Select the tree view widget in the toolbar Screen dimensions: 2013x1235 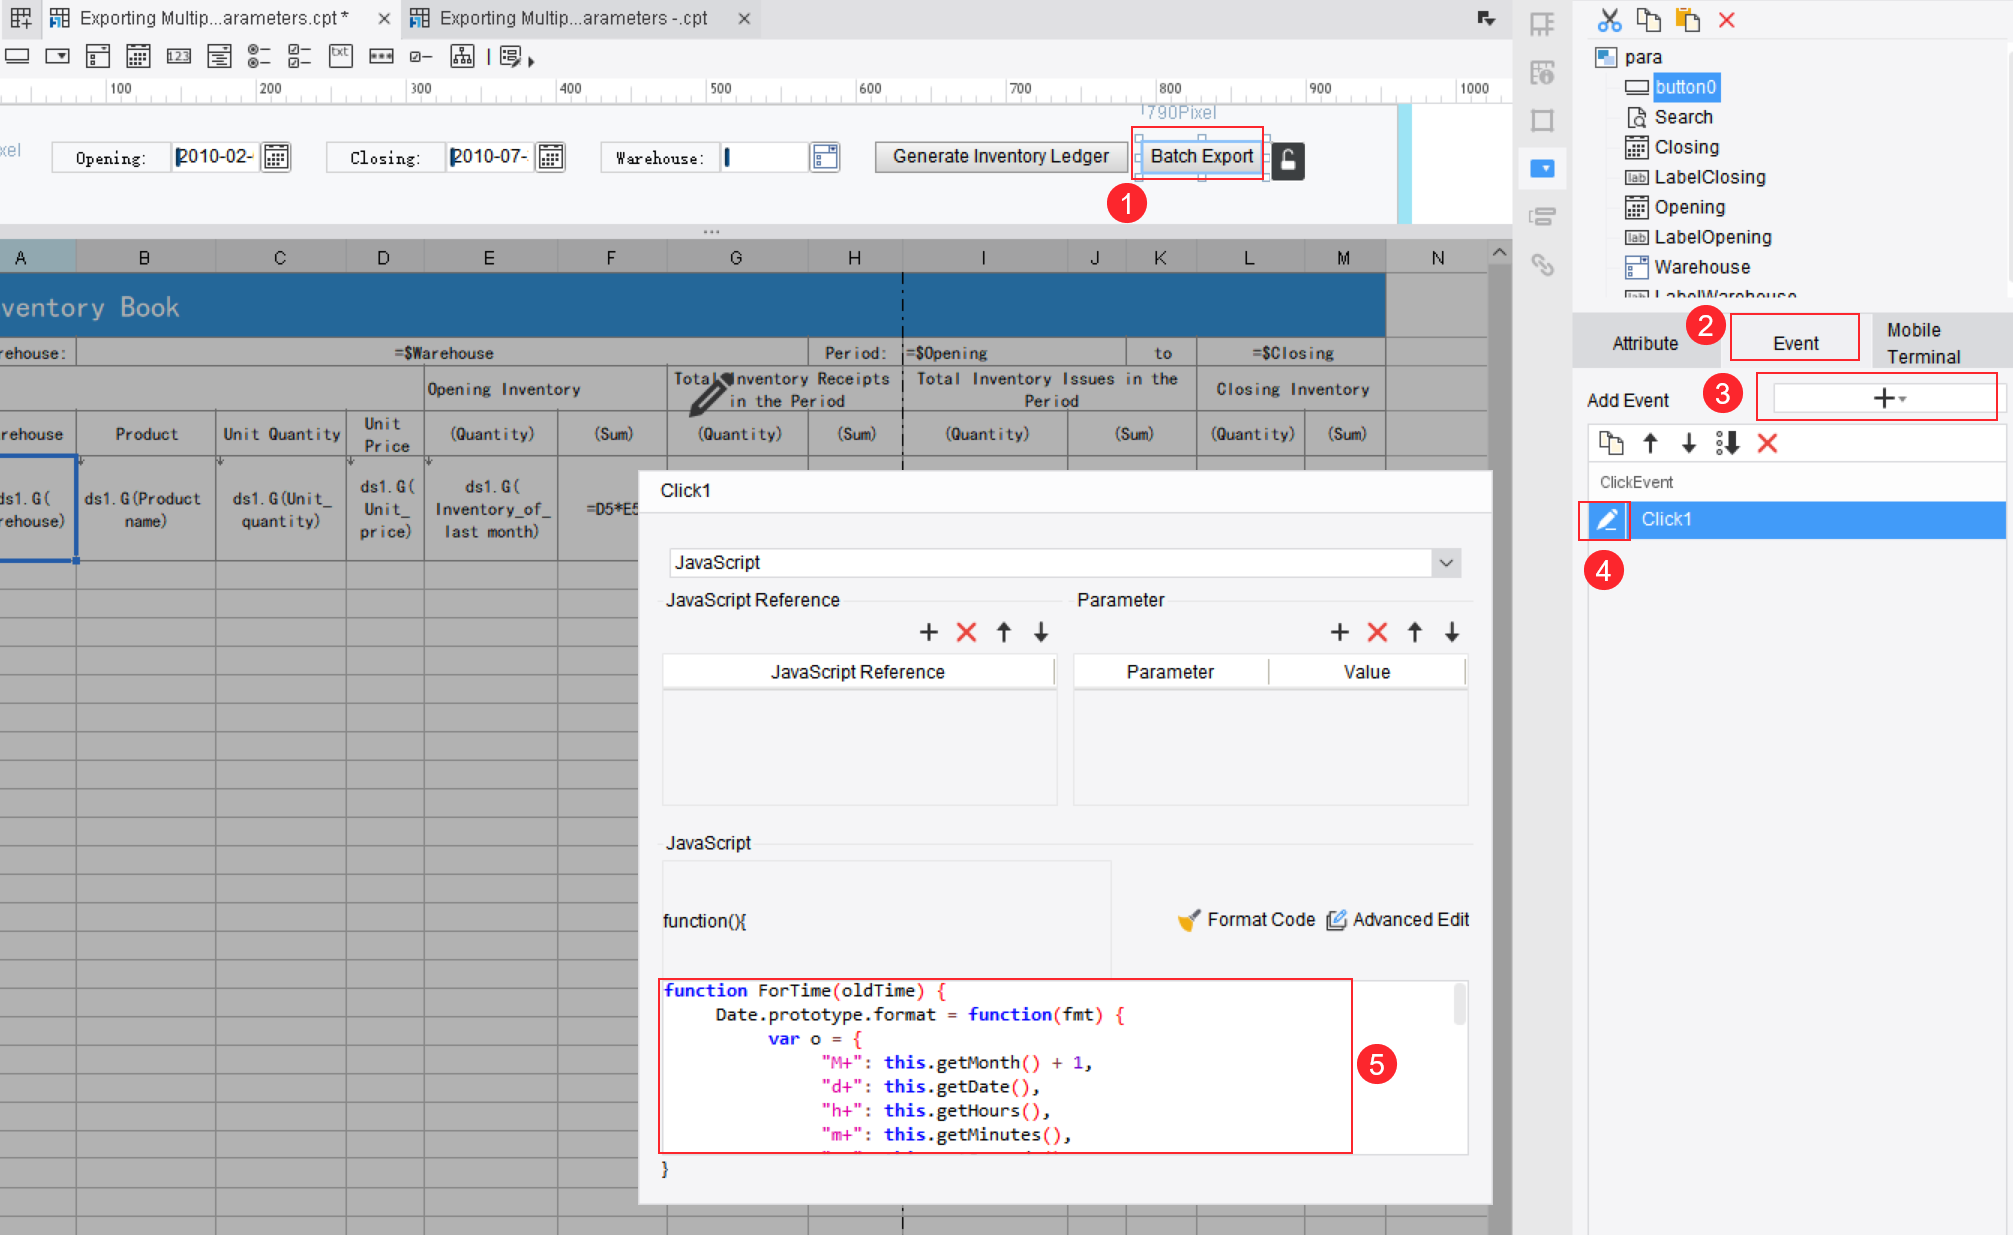[x=462, y=56]
